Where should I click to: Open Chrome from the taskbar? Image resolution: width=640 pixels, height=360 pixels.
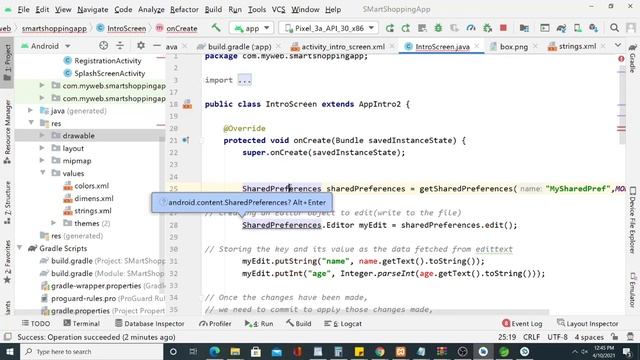click(x=380, y=351)
